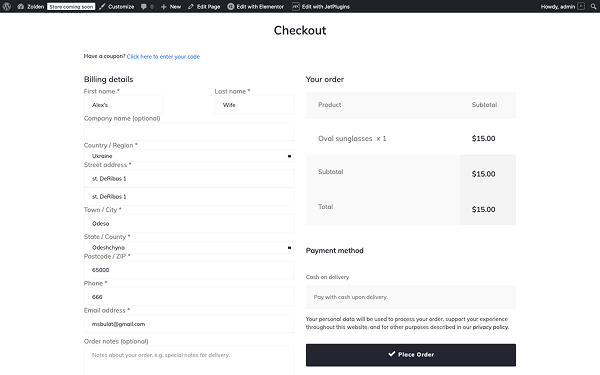600x375 pixels.
Task: Click the Oval sunglasses product row
Action: tap(411, 139)
